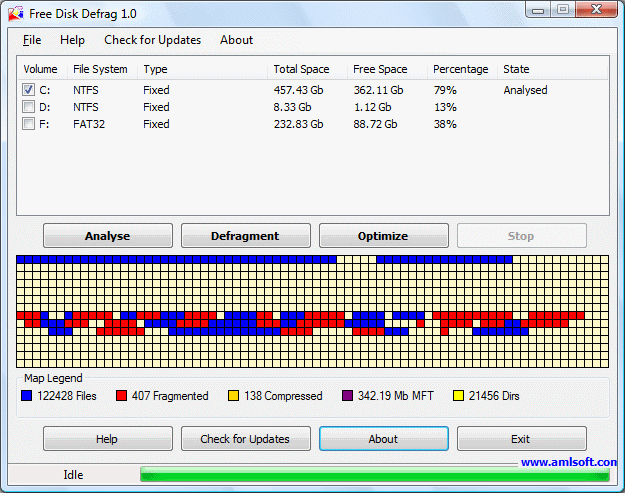
Task: Check the D: volume checkbox
Action: point(28,107)
